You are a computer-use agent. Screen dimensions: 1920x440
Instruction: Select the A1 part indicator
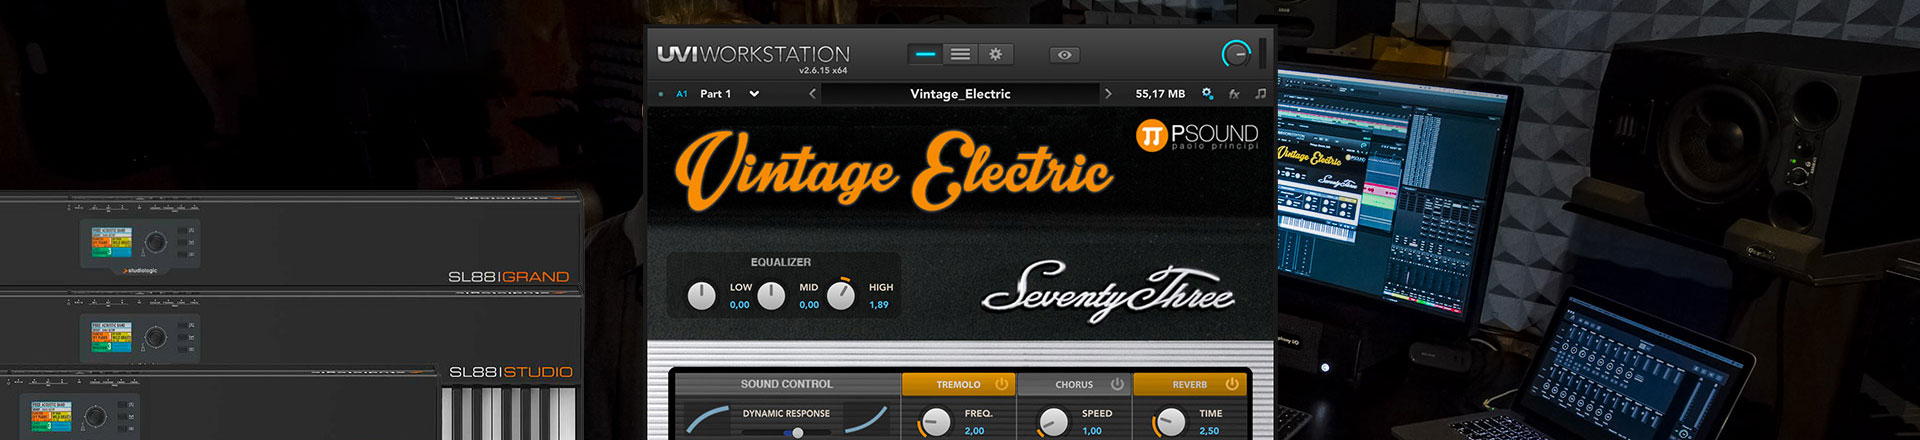click(x=682, y=94)
